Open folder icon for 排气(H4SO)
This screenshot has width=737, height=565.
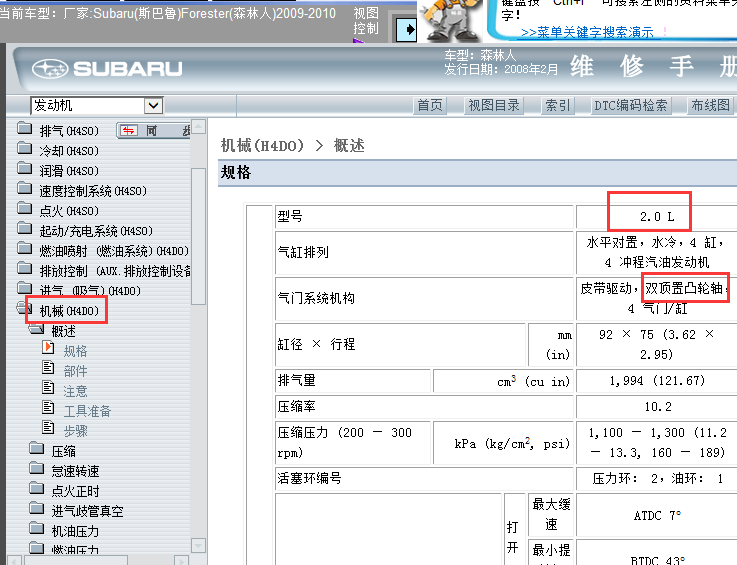click(x=24, y=129)
